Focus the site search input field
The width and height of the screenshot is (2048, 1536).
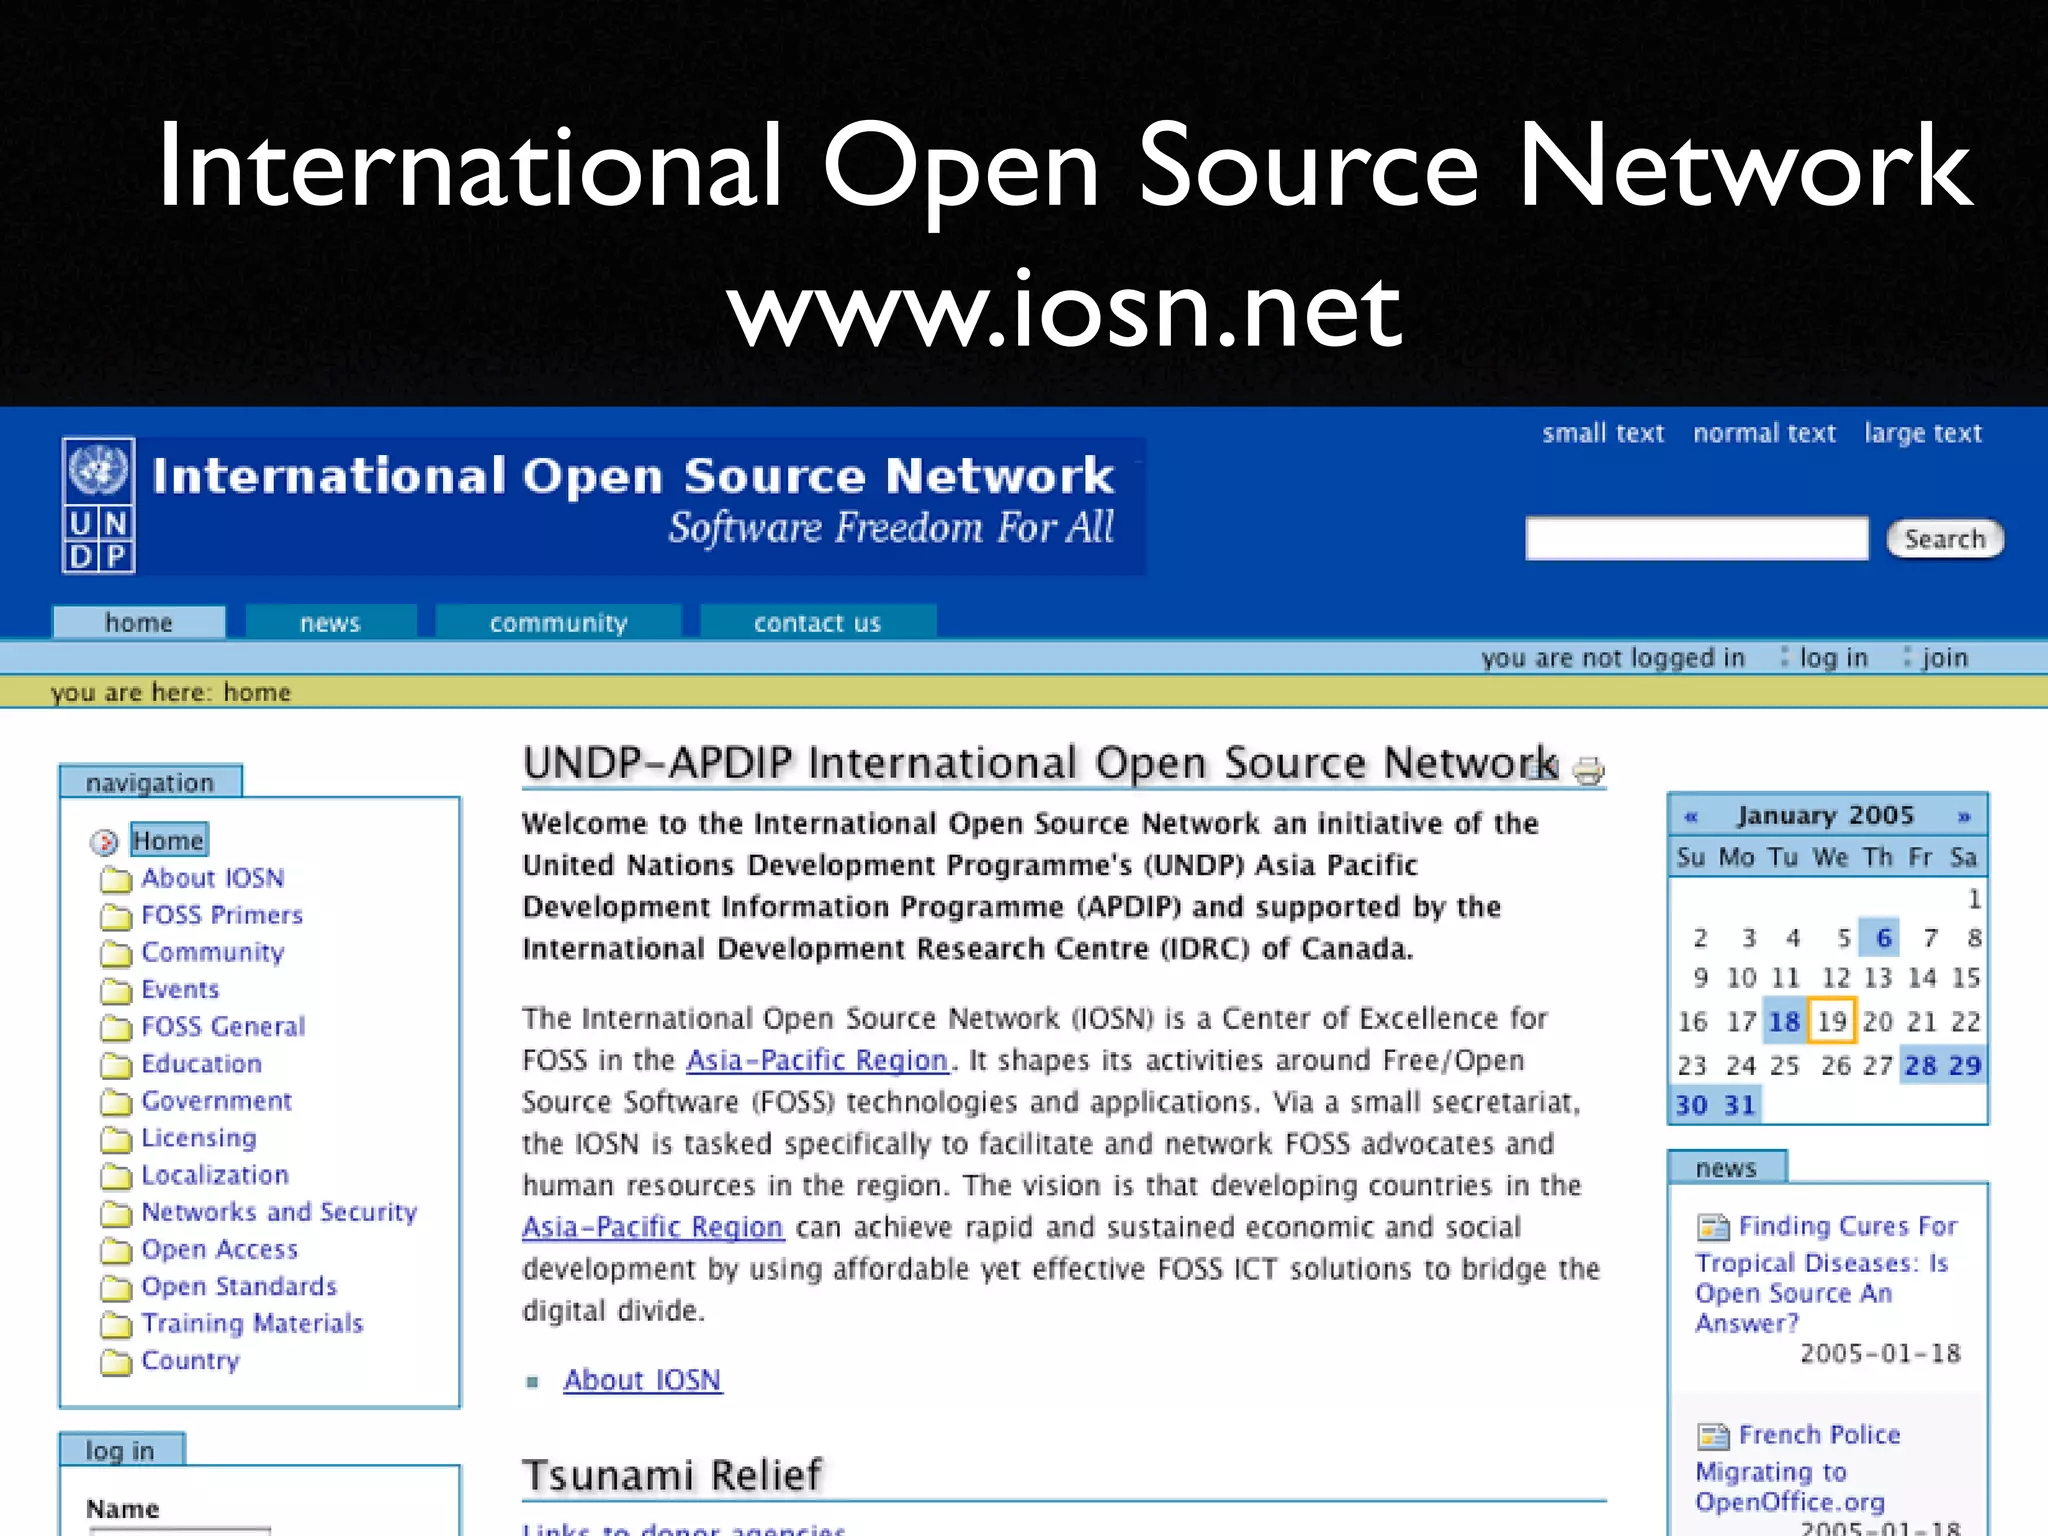coord(1697,538)
